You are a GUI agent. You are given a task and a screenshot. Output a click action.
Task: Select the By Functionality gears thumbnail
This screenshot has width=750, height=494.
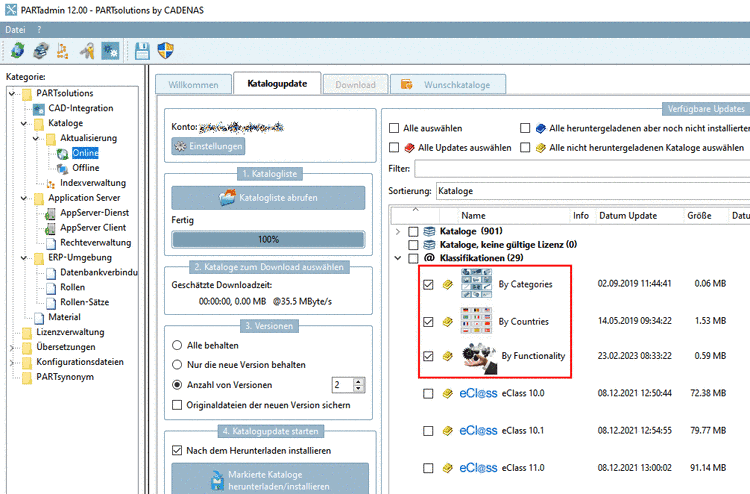pyautogui.click(x=479, y=358)
